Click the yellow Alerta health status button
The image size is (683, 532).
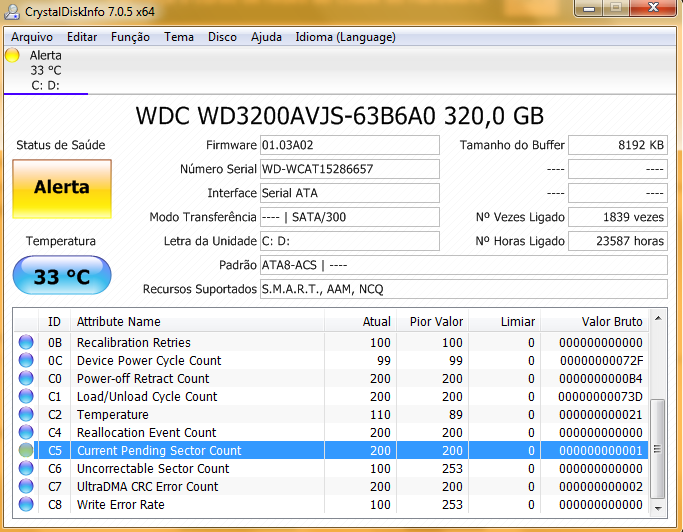pos(62,188)
